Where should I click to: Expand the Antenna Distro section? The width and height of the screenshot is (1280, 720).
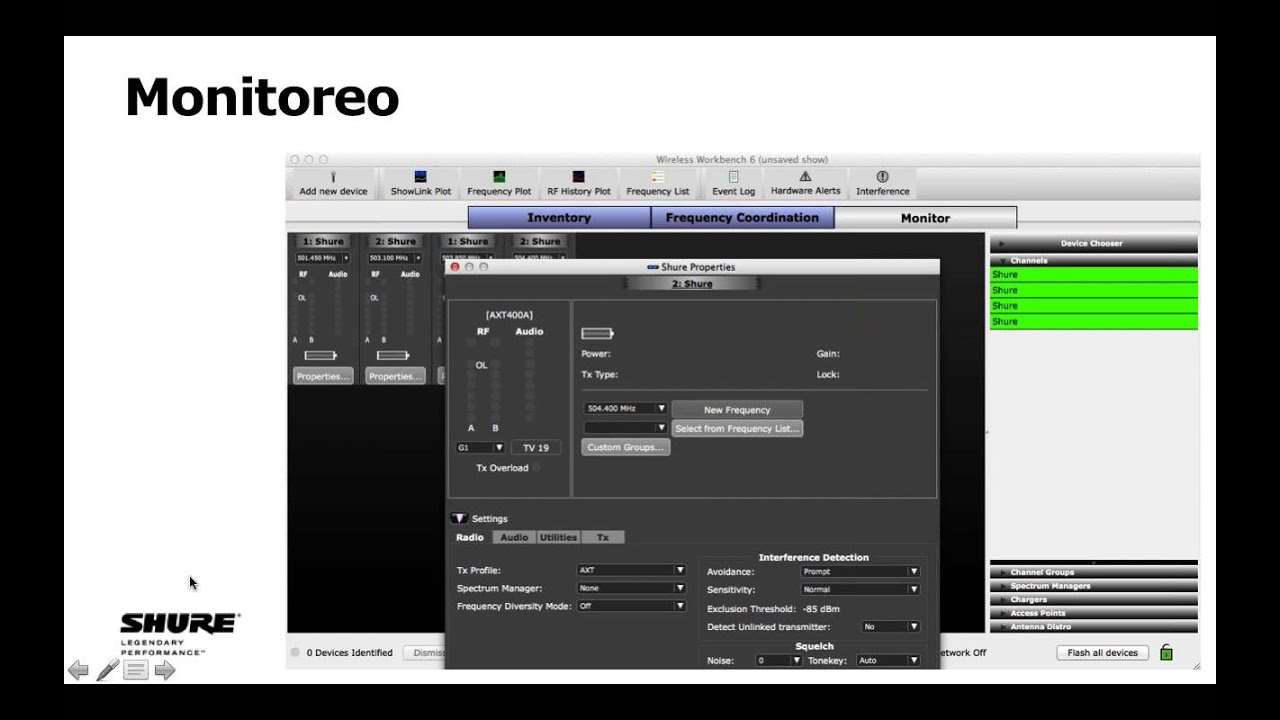(x=1093, y=627)
